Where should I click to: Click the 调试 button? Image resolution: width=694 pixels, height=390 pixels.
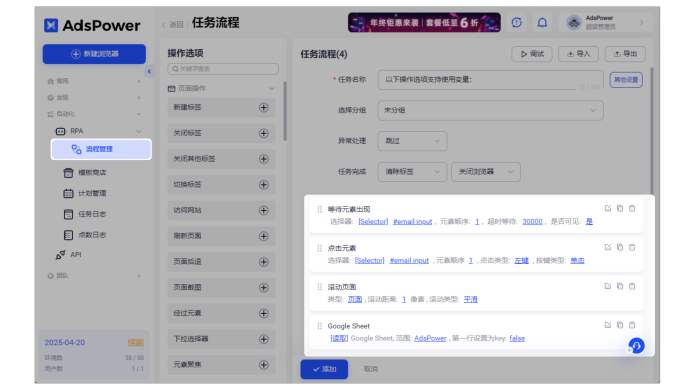(x=532, y=54)
